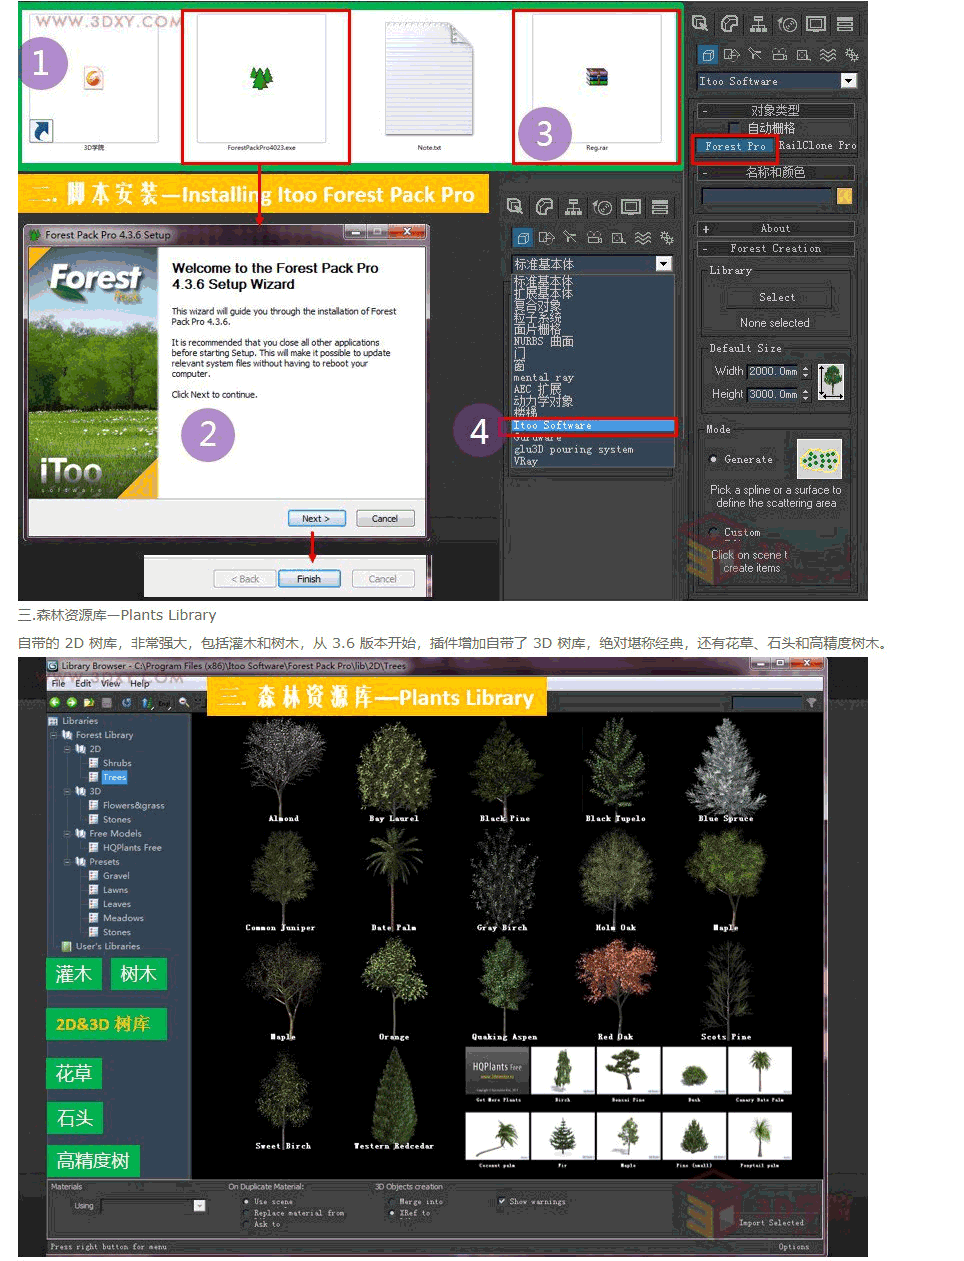Click Next in Forest Pack Pro Setup

(x=316, y=518)
